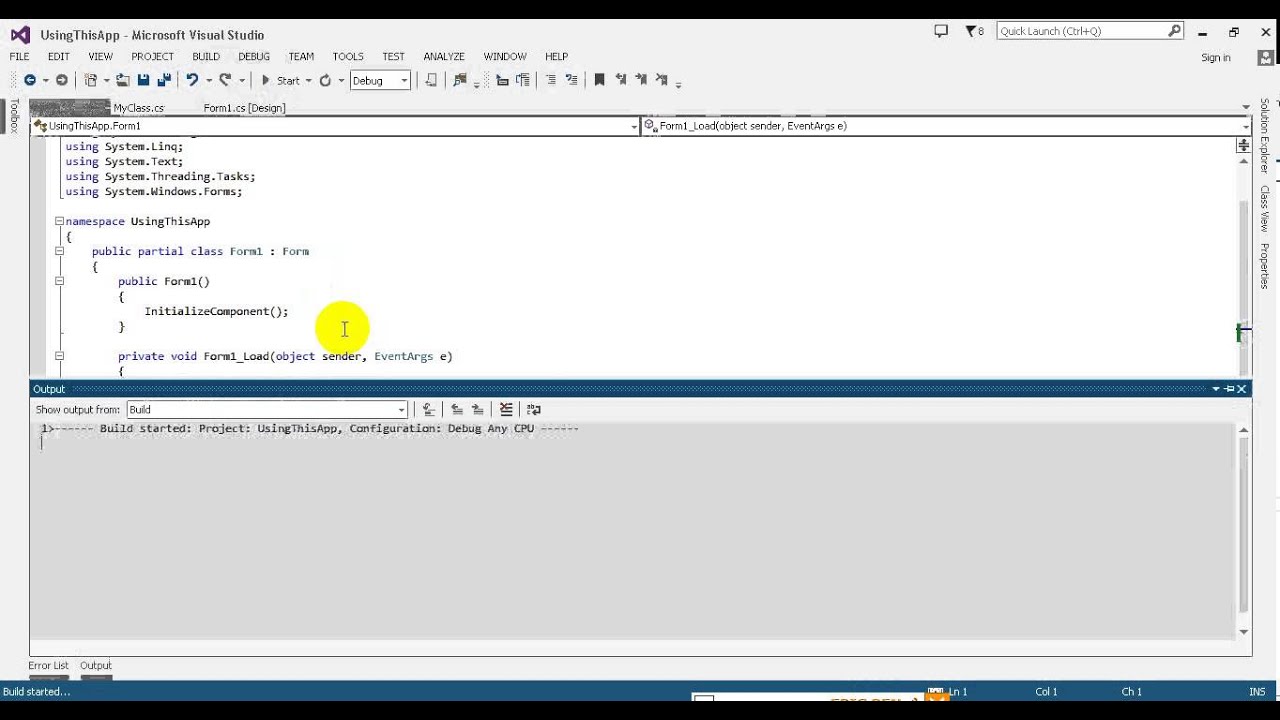Viewport: 1280px width, 720px height.
Task: Click Go to Previous Message icon
Action: pos(457,409)
